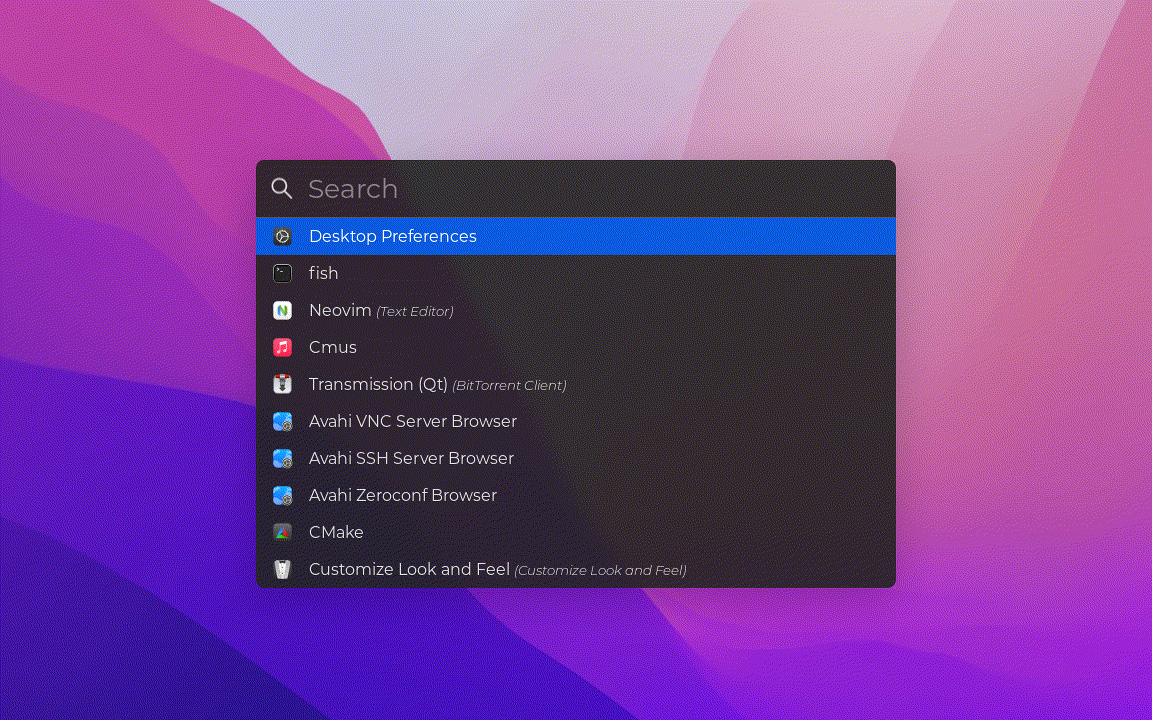Select Avahi SSH Server Browser text
This screenshot has width=1152, height=720.
[x=411, y=458]
